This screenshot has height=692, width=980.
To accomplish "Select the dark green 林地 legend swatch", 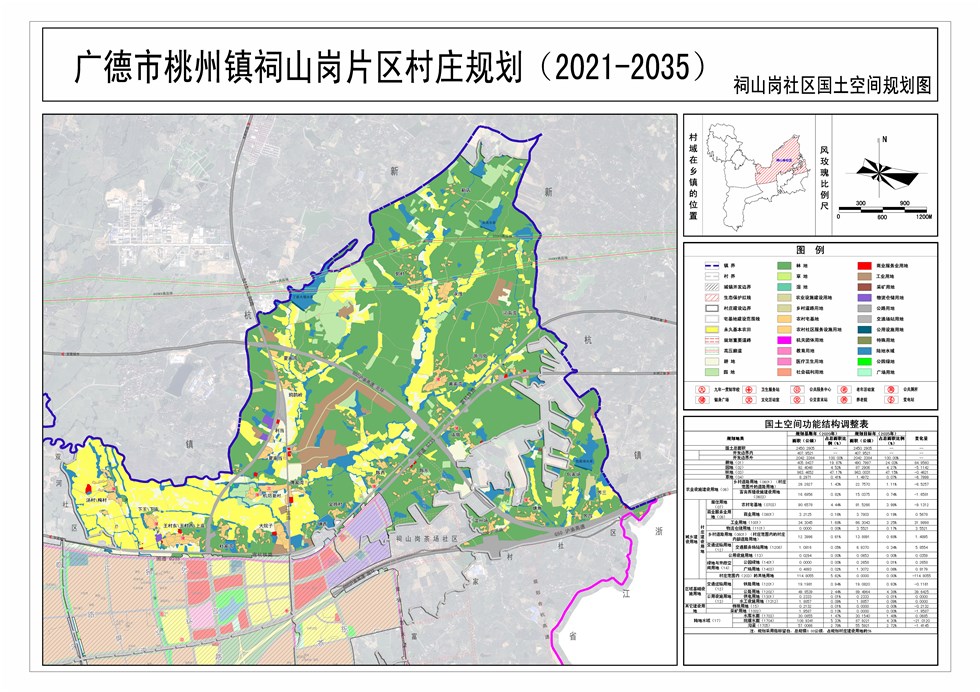I will coord(784,266).
